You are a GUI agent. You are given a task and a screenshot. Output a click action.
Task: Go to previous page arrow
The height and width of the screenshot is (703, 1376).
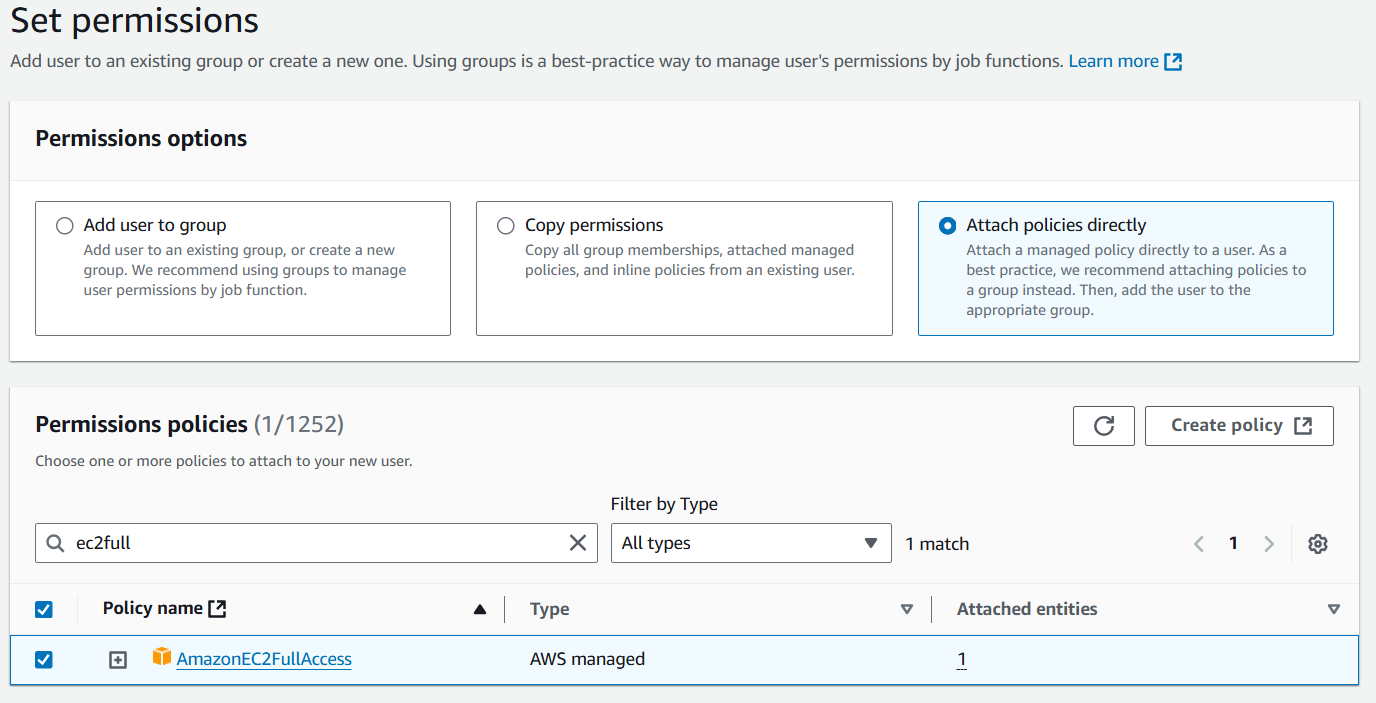pos(1199,544)
